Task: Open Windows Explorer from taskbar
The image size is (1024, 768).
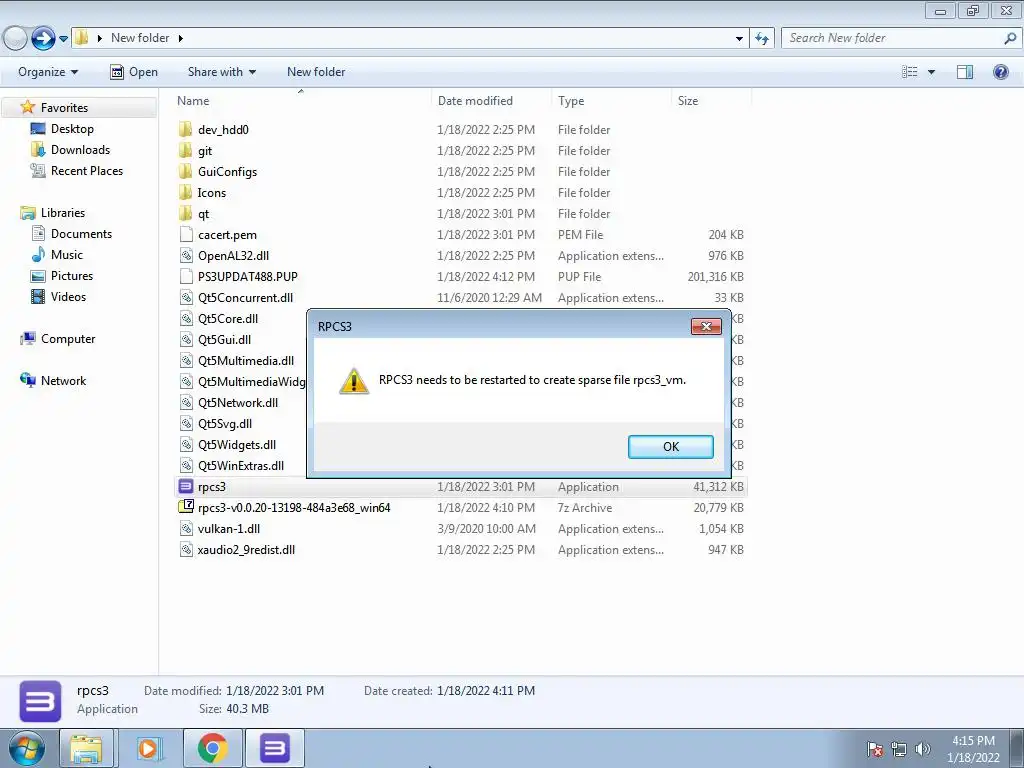Action: pos(87,748)
